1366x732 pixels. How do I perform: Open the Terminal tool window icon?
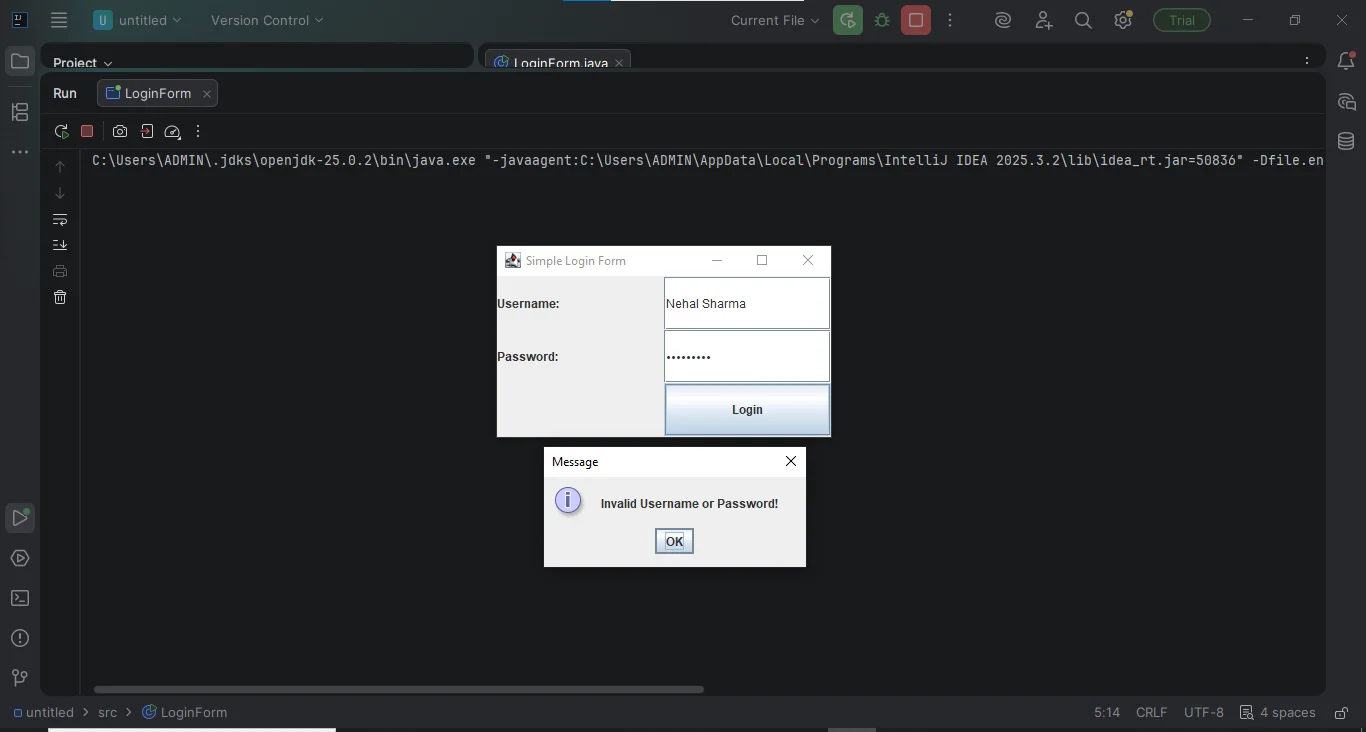click(20, 598)
